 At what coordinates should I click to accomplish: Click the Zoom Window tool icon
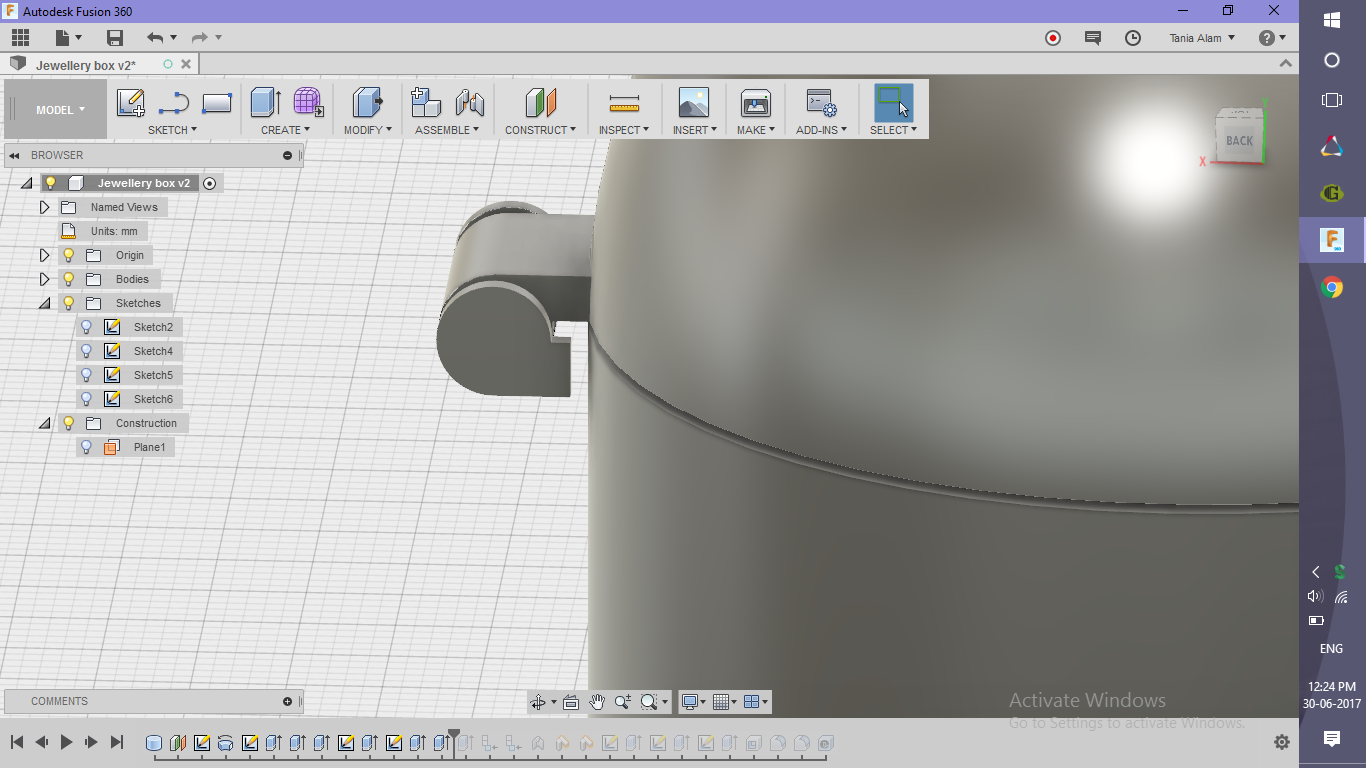pyautogui.click(x=649, y=702)
